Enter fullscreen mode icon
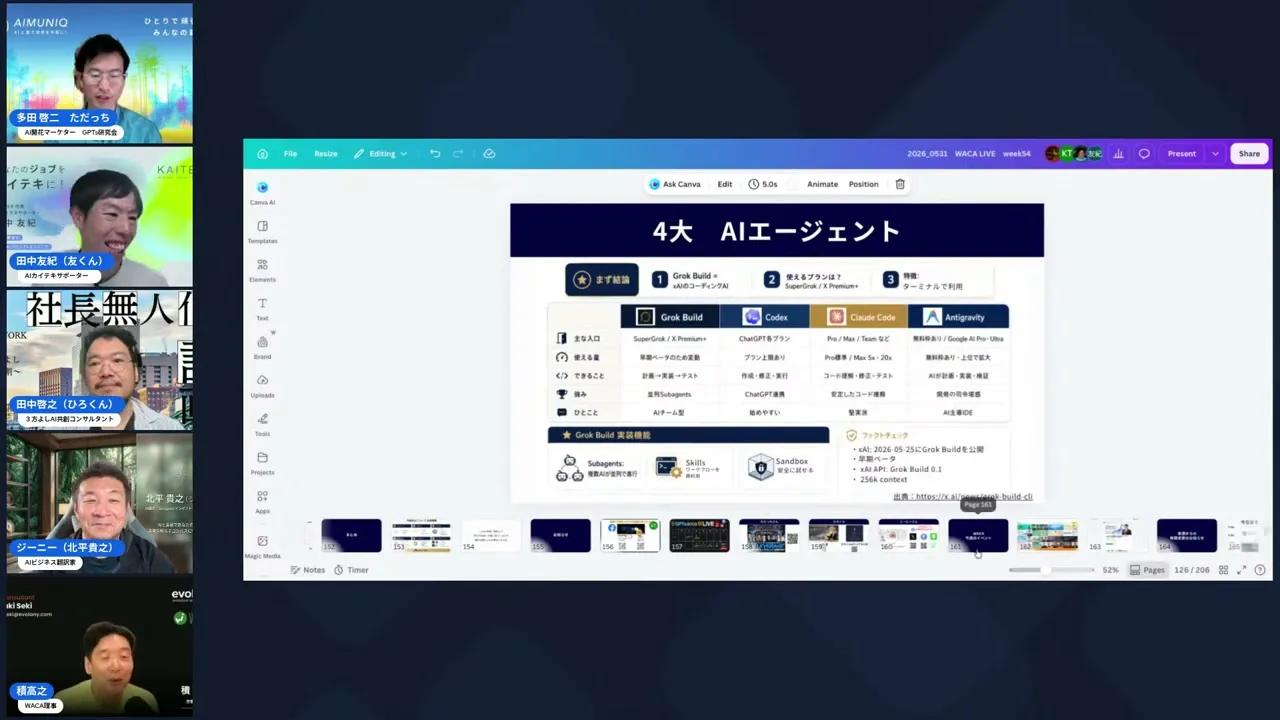This screenshot has height=720, width=1280. coord(1242,570)
